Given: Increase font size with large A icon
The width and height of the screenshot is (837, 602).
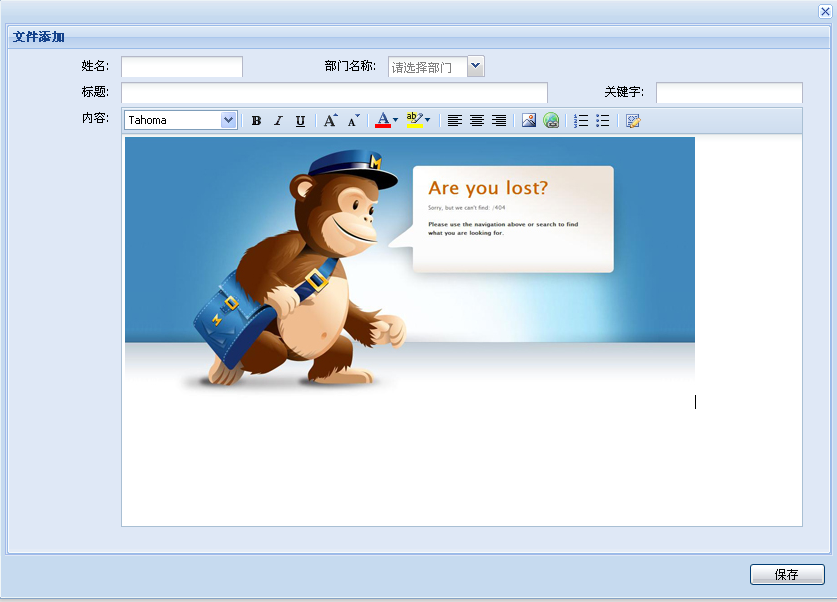Looking at the screenshot, I should coord(330,121).
